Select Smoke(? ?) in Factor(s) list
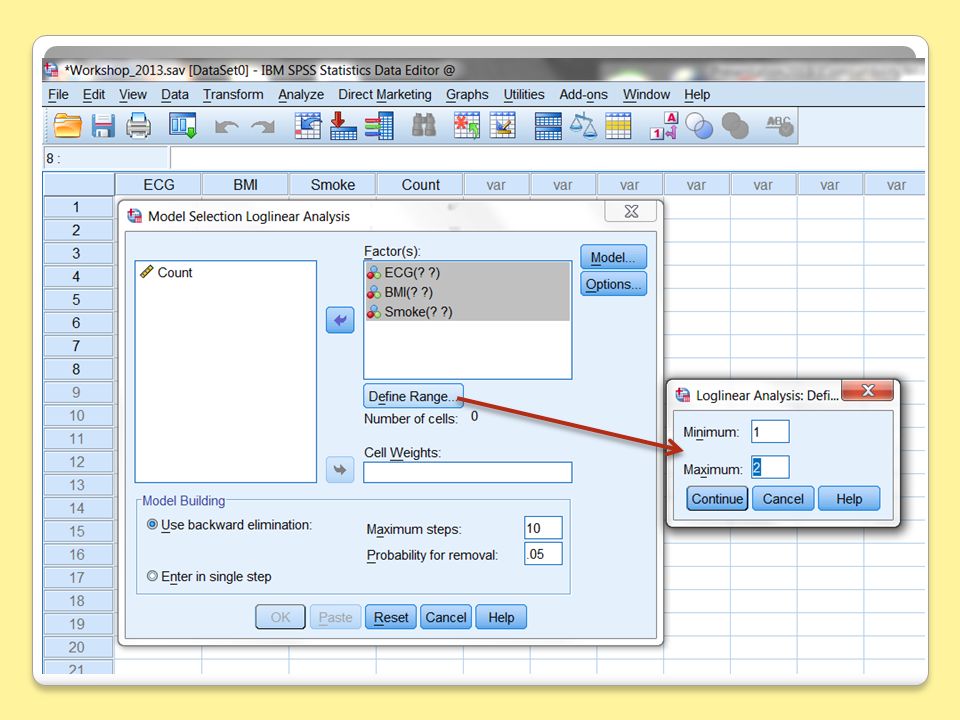This screenshot has width=960, height=720. point(468,312)
